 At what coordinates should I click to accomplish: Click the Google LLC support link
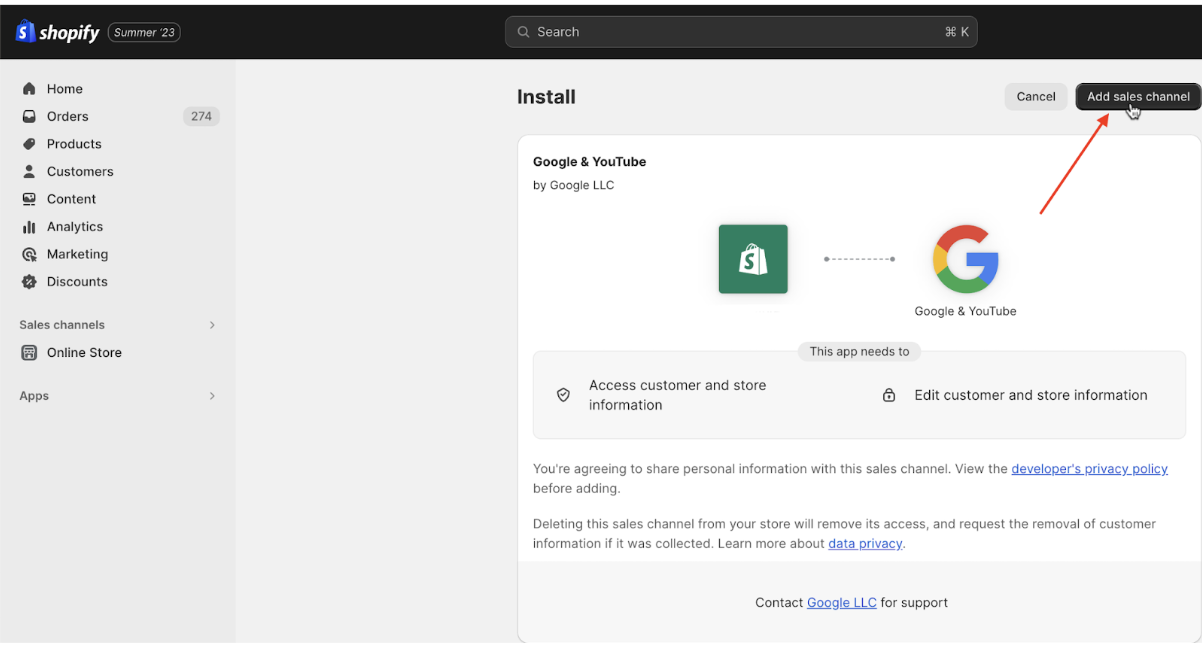coord(842,603)
